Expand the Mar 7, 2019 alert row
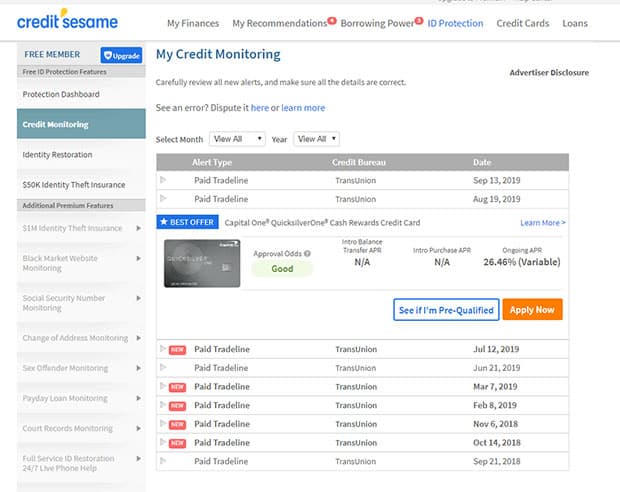The width and height of the screenshot is (620, 492). coord(163,386)
